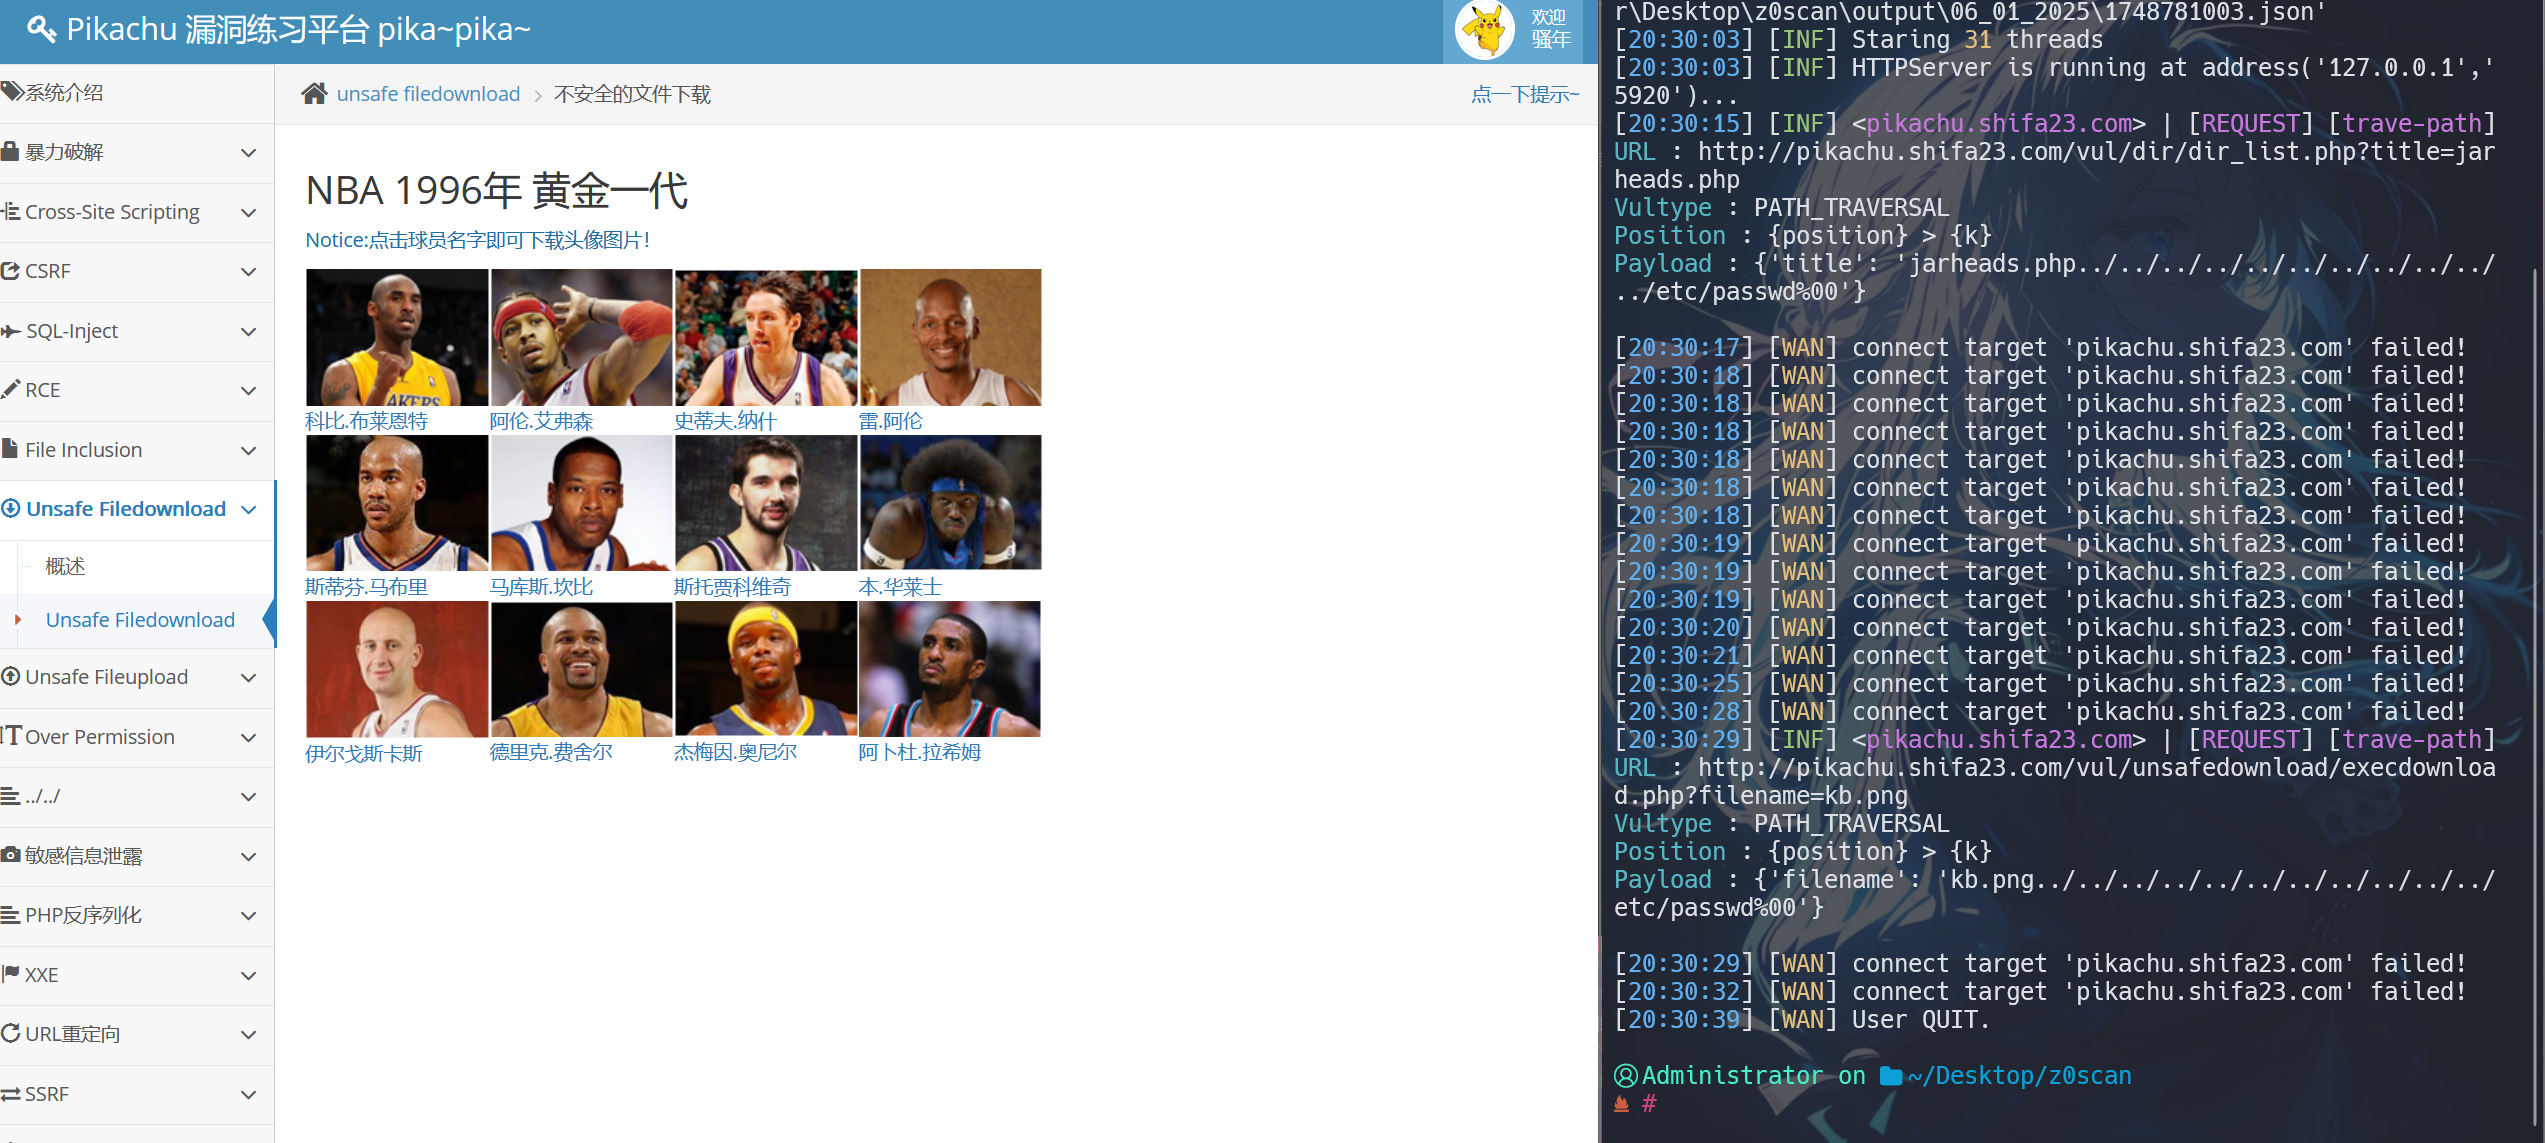Collapse the Unsafe Filedownload section chevron
Image resolution: width=2545 pixels, height=1143 pixels.
[249, 509]
